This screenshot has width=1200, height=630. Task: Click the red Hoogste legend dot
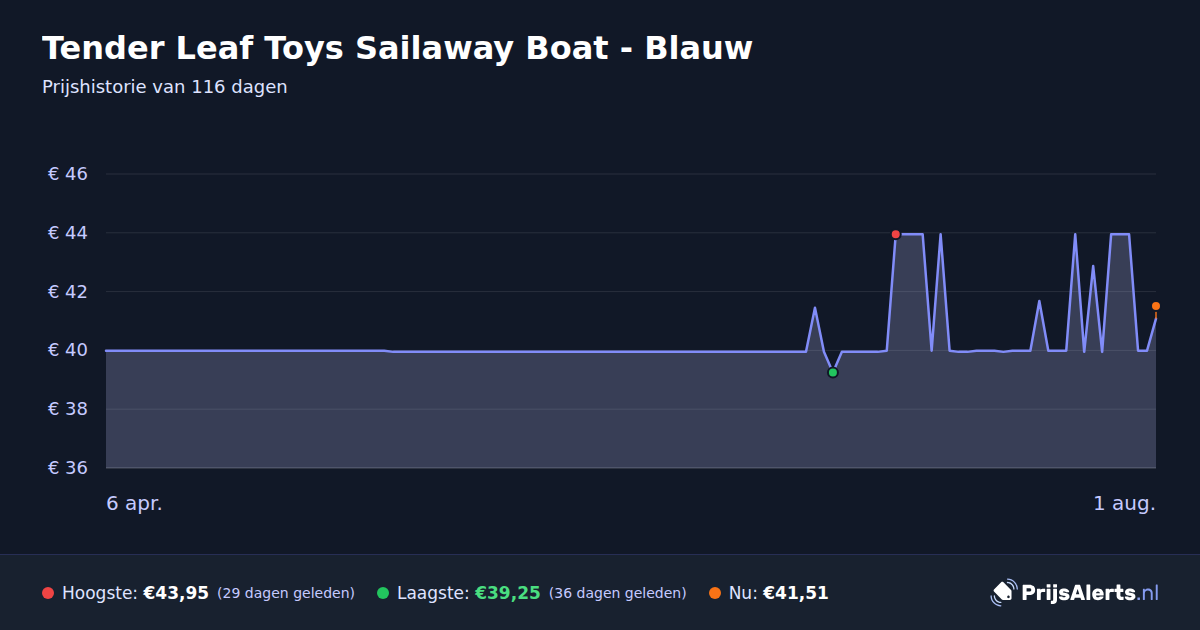click(48, 593)
